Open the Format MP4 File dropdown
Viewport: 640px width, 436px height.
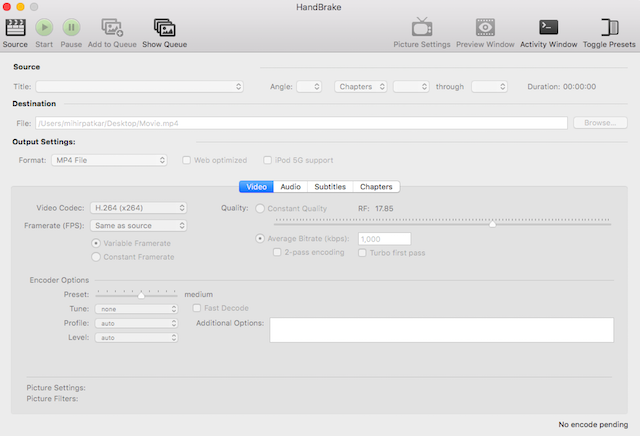pos(109,160)
